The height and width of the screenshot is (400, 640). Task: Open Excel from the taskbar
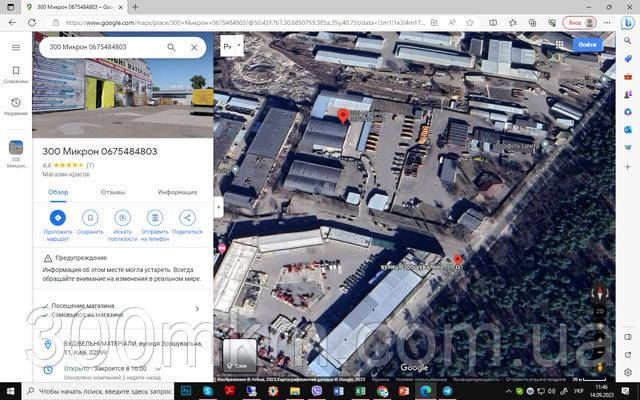(360, 391)
